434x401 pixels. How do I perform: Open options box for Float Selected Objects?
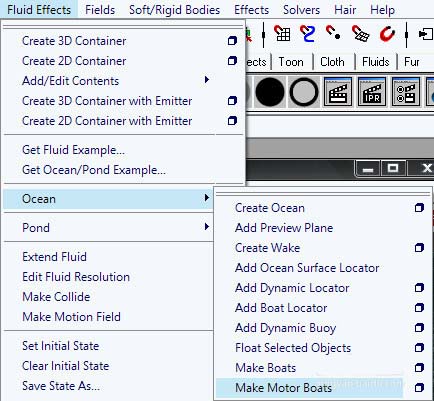[419, 348]
